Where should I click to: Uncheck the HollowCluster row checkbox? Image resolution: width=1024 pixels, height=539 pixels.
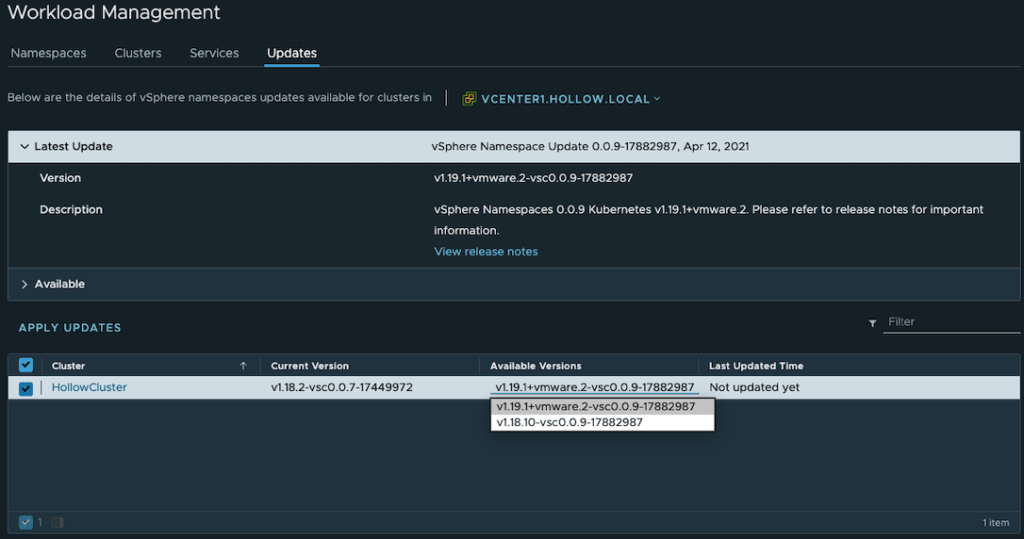pos(26,388)
